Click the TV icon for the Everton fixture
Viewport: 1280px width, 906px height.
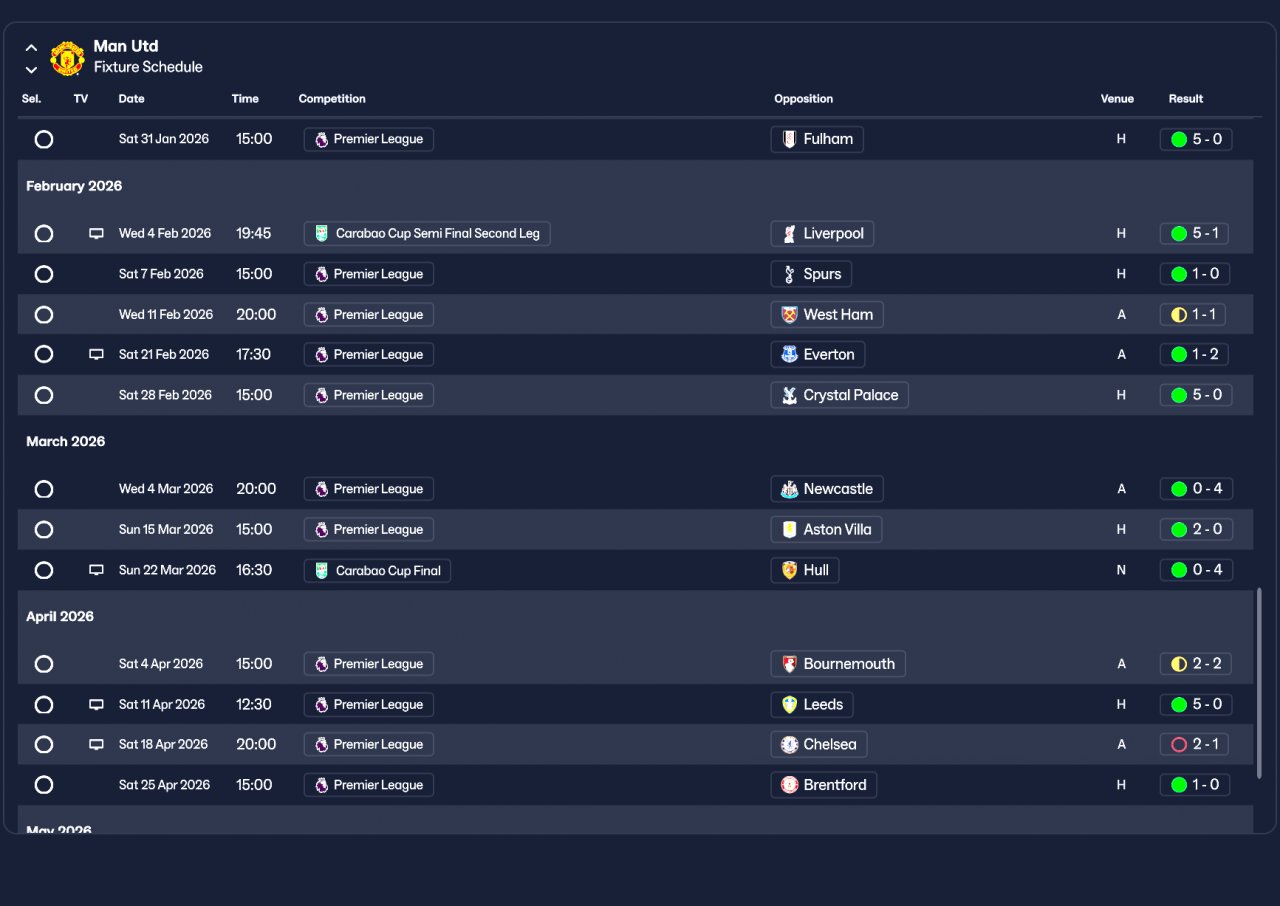[x=96, y=354]
